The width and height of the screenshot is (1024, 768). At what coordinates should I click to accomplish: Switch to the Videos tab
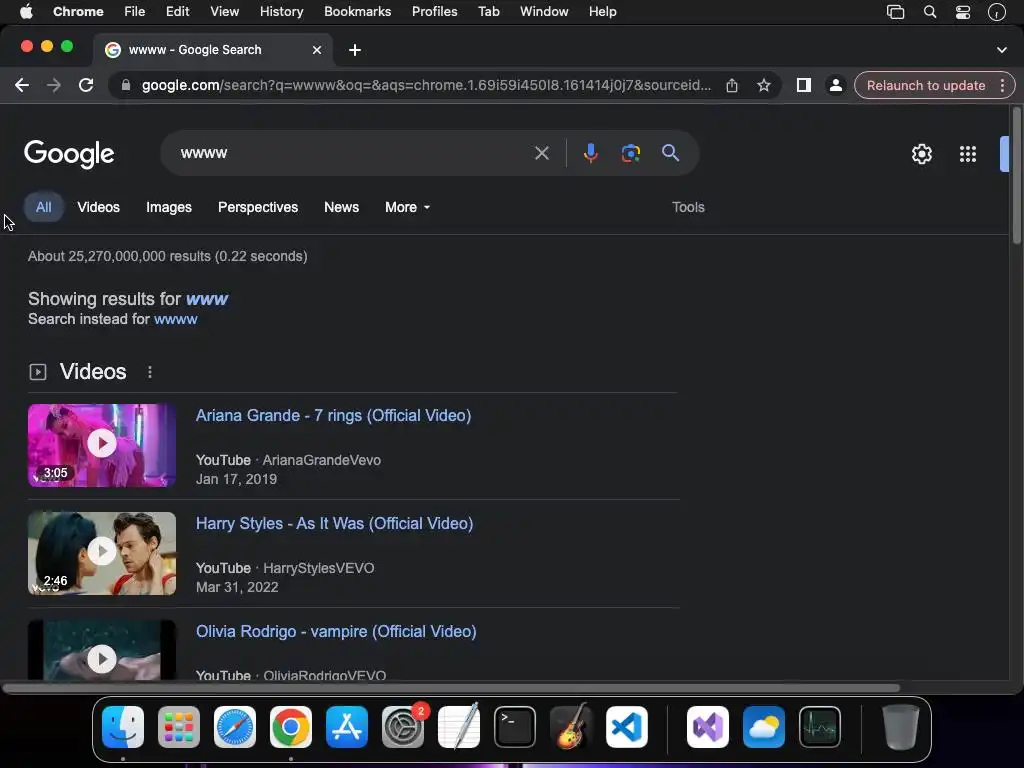[x=99, y=207]
